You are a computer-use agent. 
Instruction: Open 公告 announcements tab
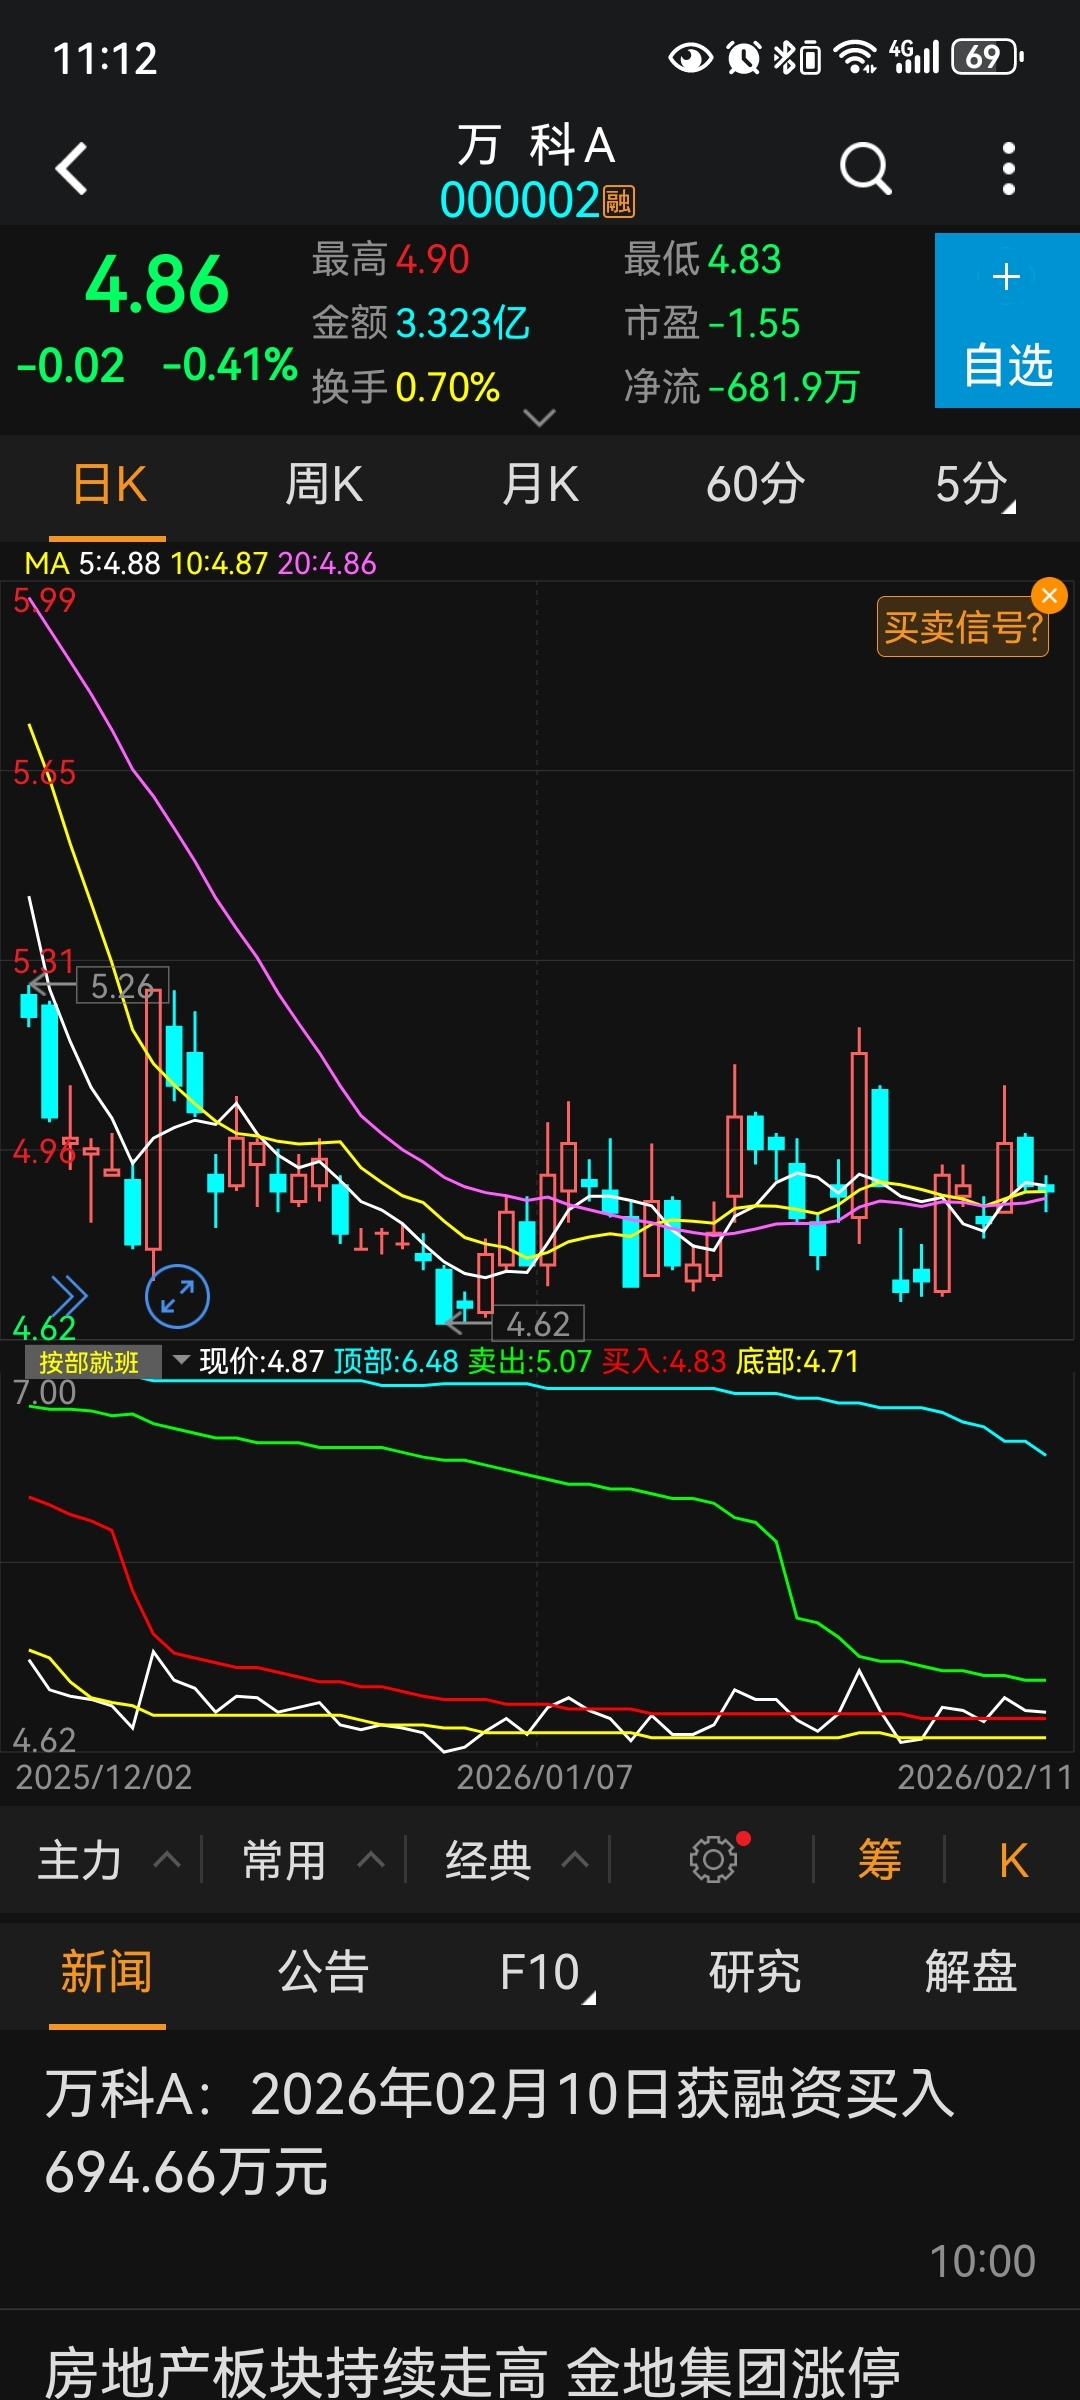coord(323,1972)
